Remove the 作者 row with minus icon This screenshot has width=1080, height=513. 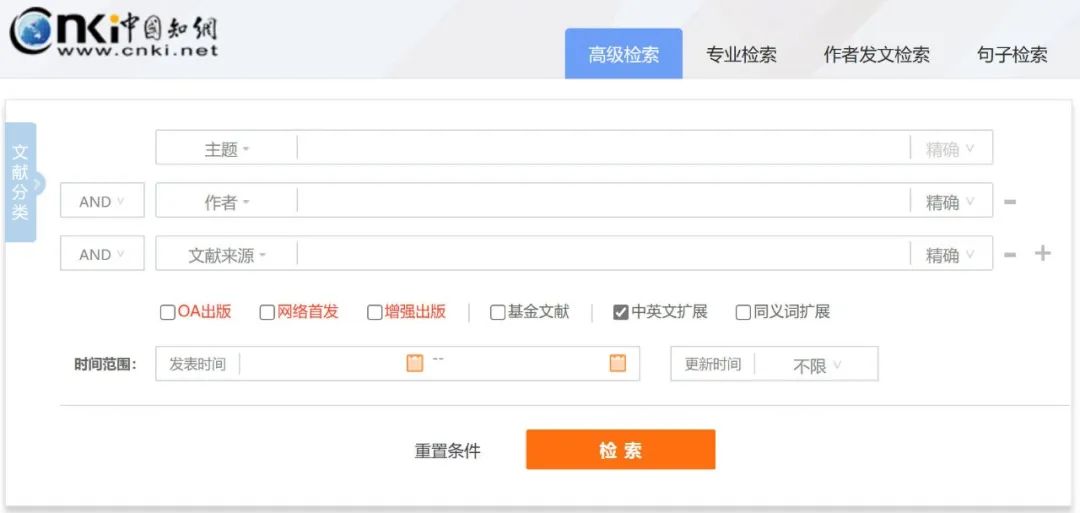pyautogui.click(x=1010, y=202)
